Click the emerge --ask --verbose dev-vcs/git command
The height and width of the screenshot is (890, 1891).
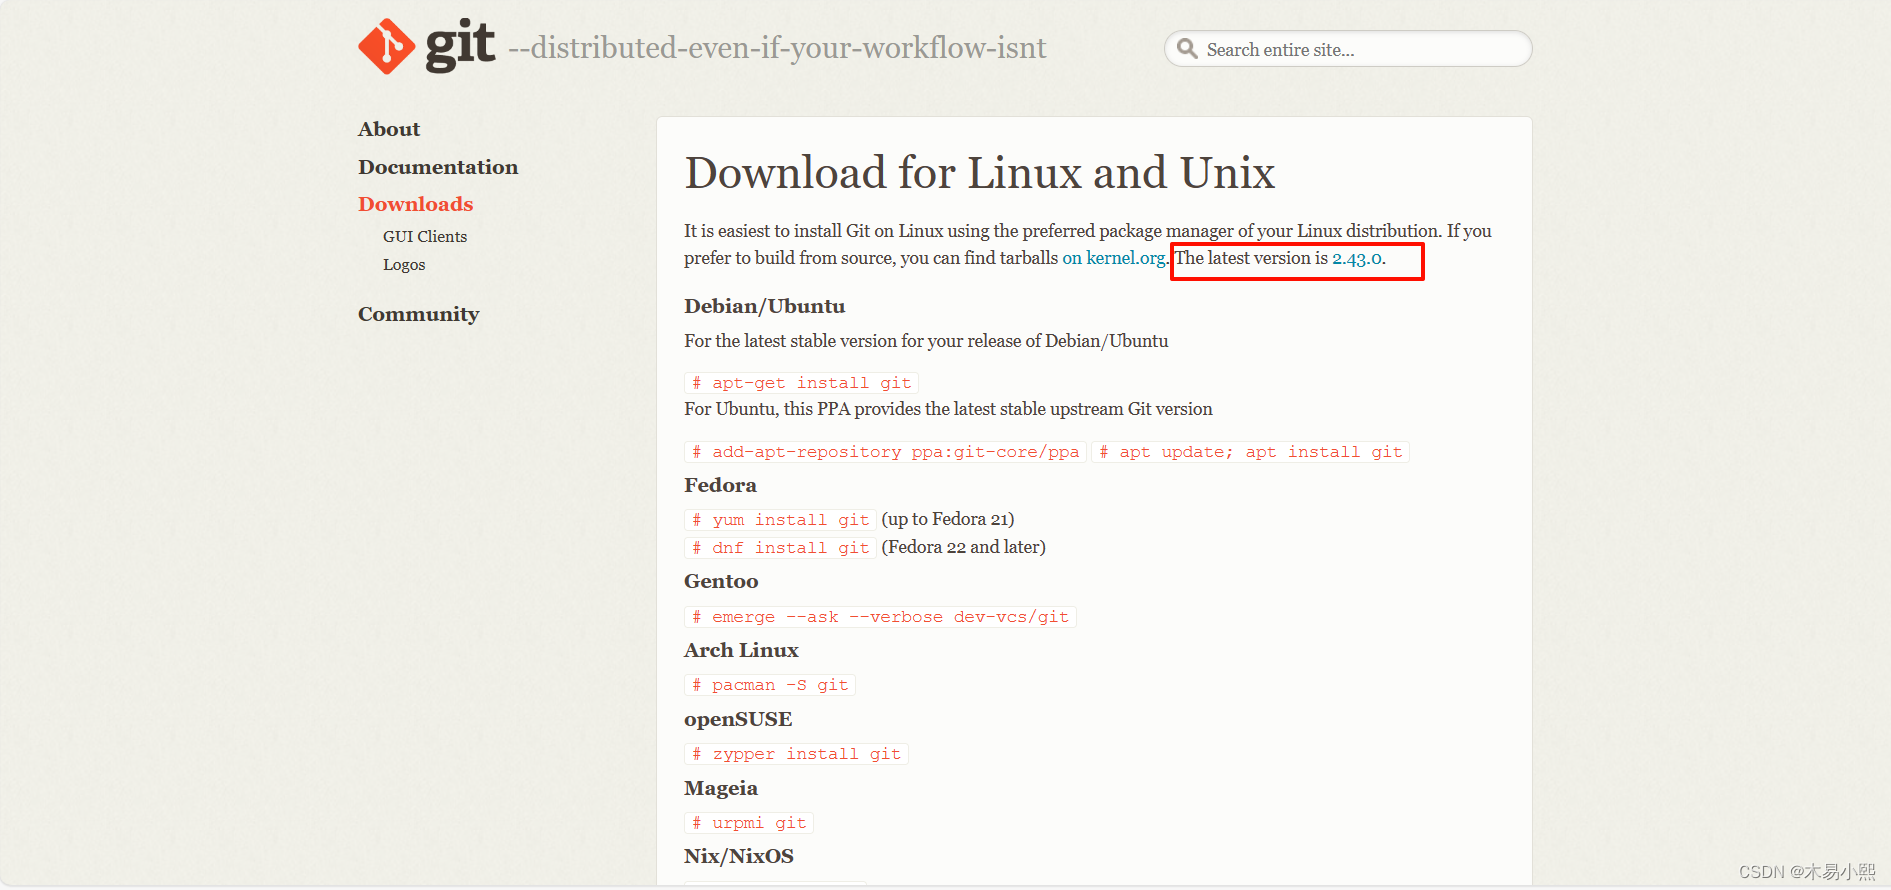click(x=880, y=617)
